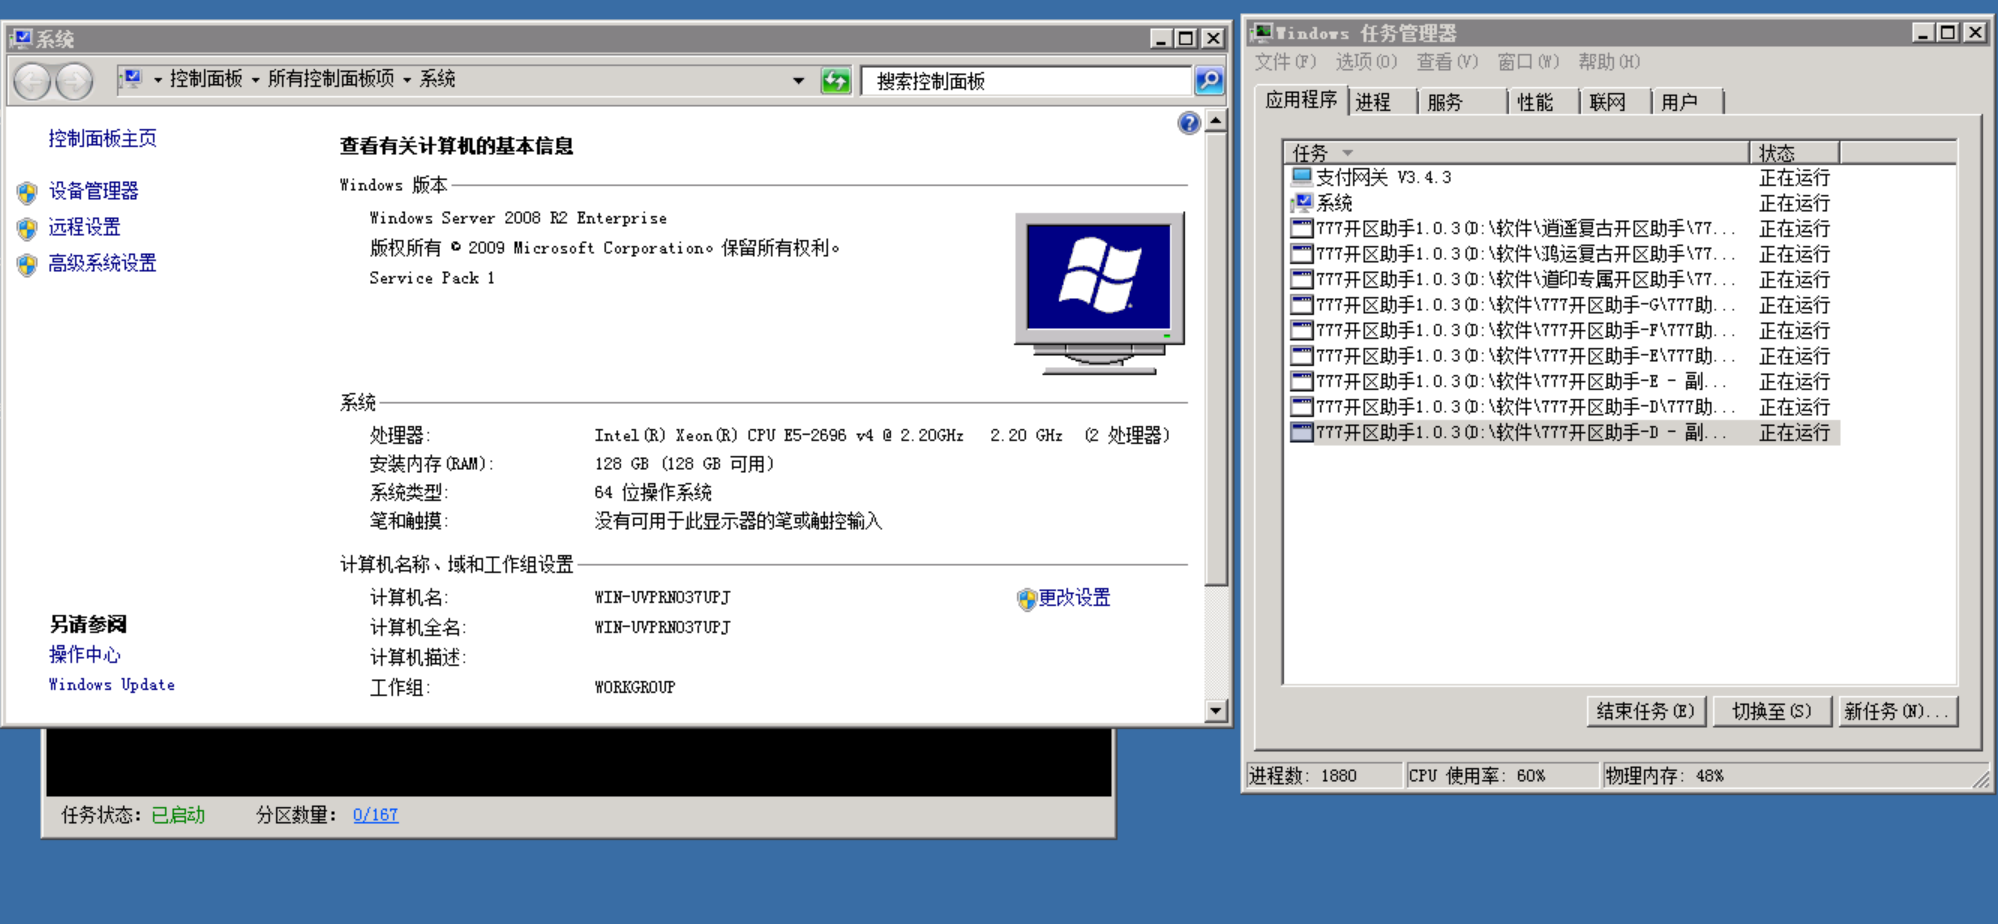This screenshot has width=1998, height=924.
Task: Open the 控制面板主页 link
Action: [102, 139]
